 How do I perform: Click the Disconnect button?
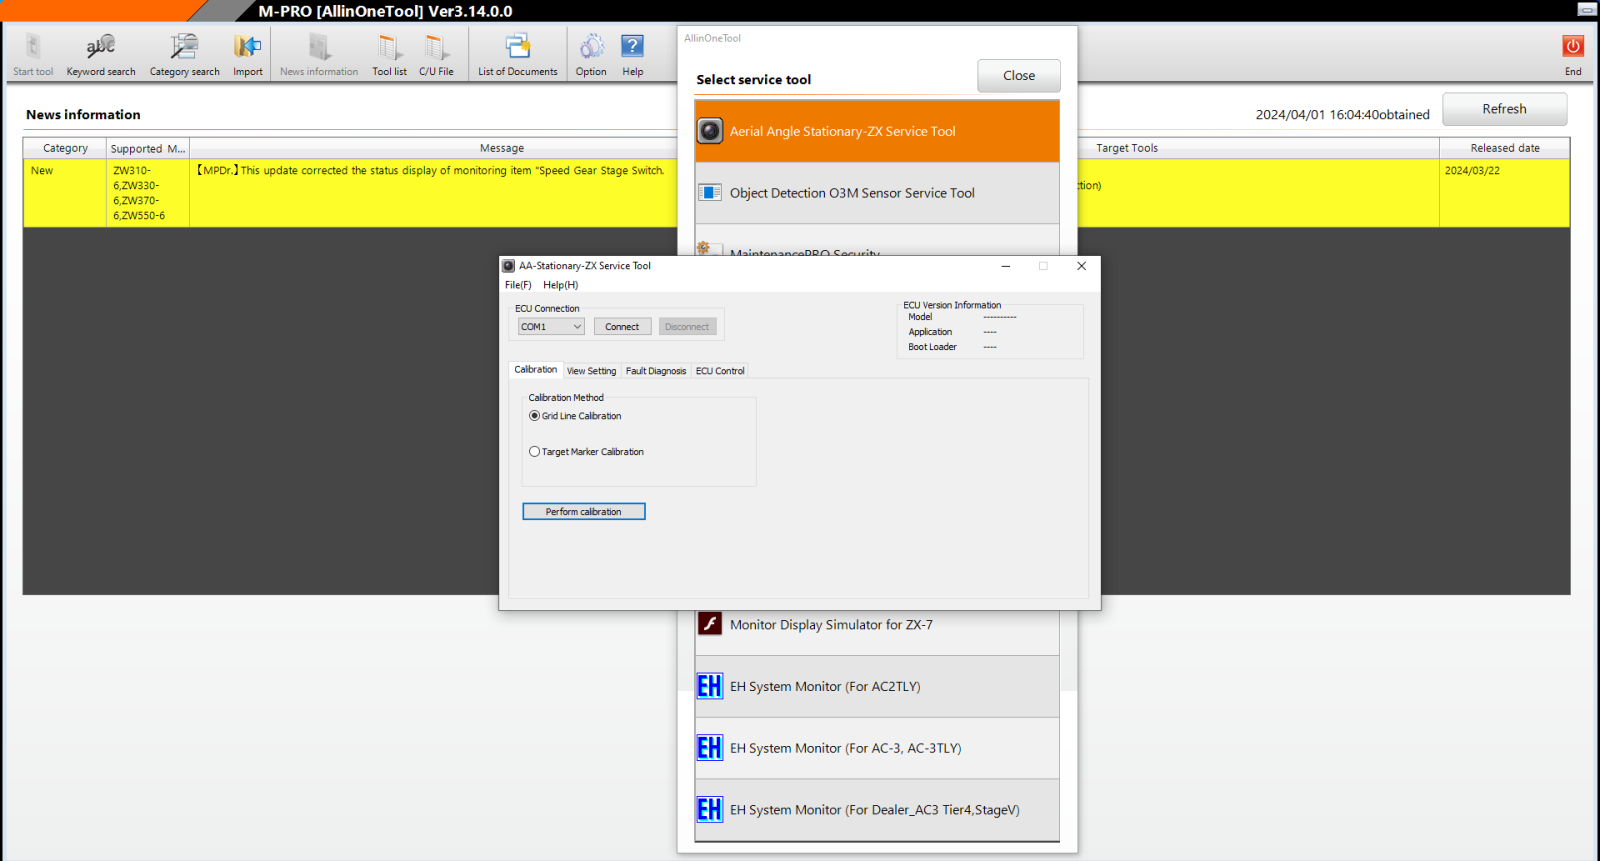pos(687,327)
